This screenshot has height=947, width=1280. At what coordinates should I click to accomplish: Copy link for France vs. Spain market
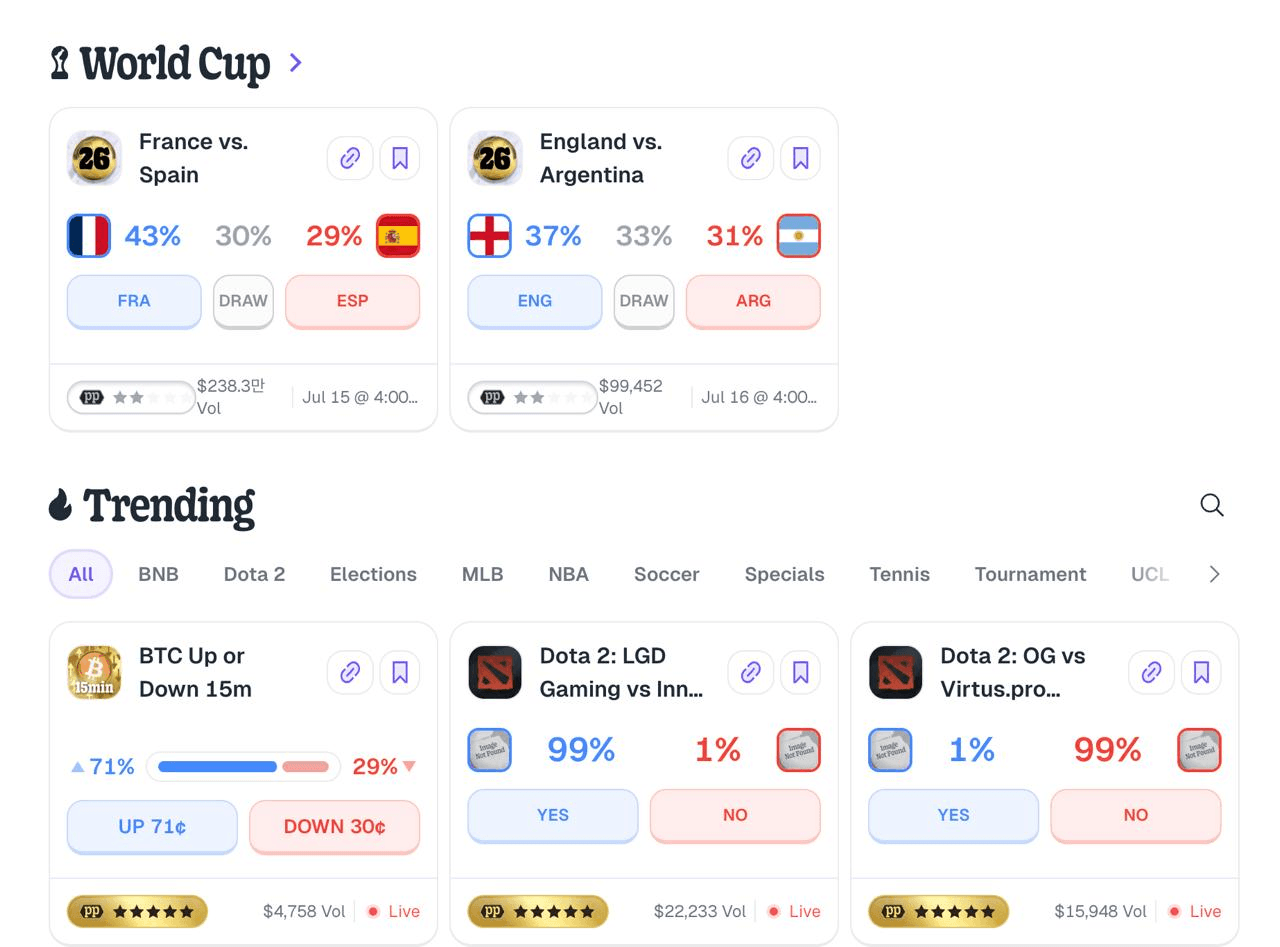coord(350,158)
